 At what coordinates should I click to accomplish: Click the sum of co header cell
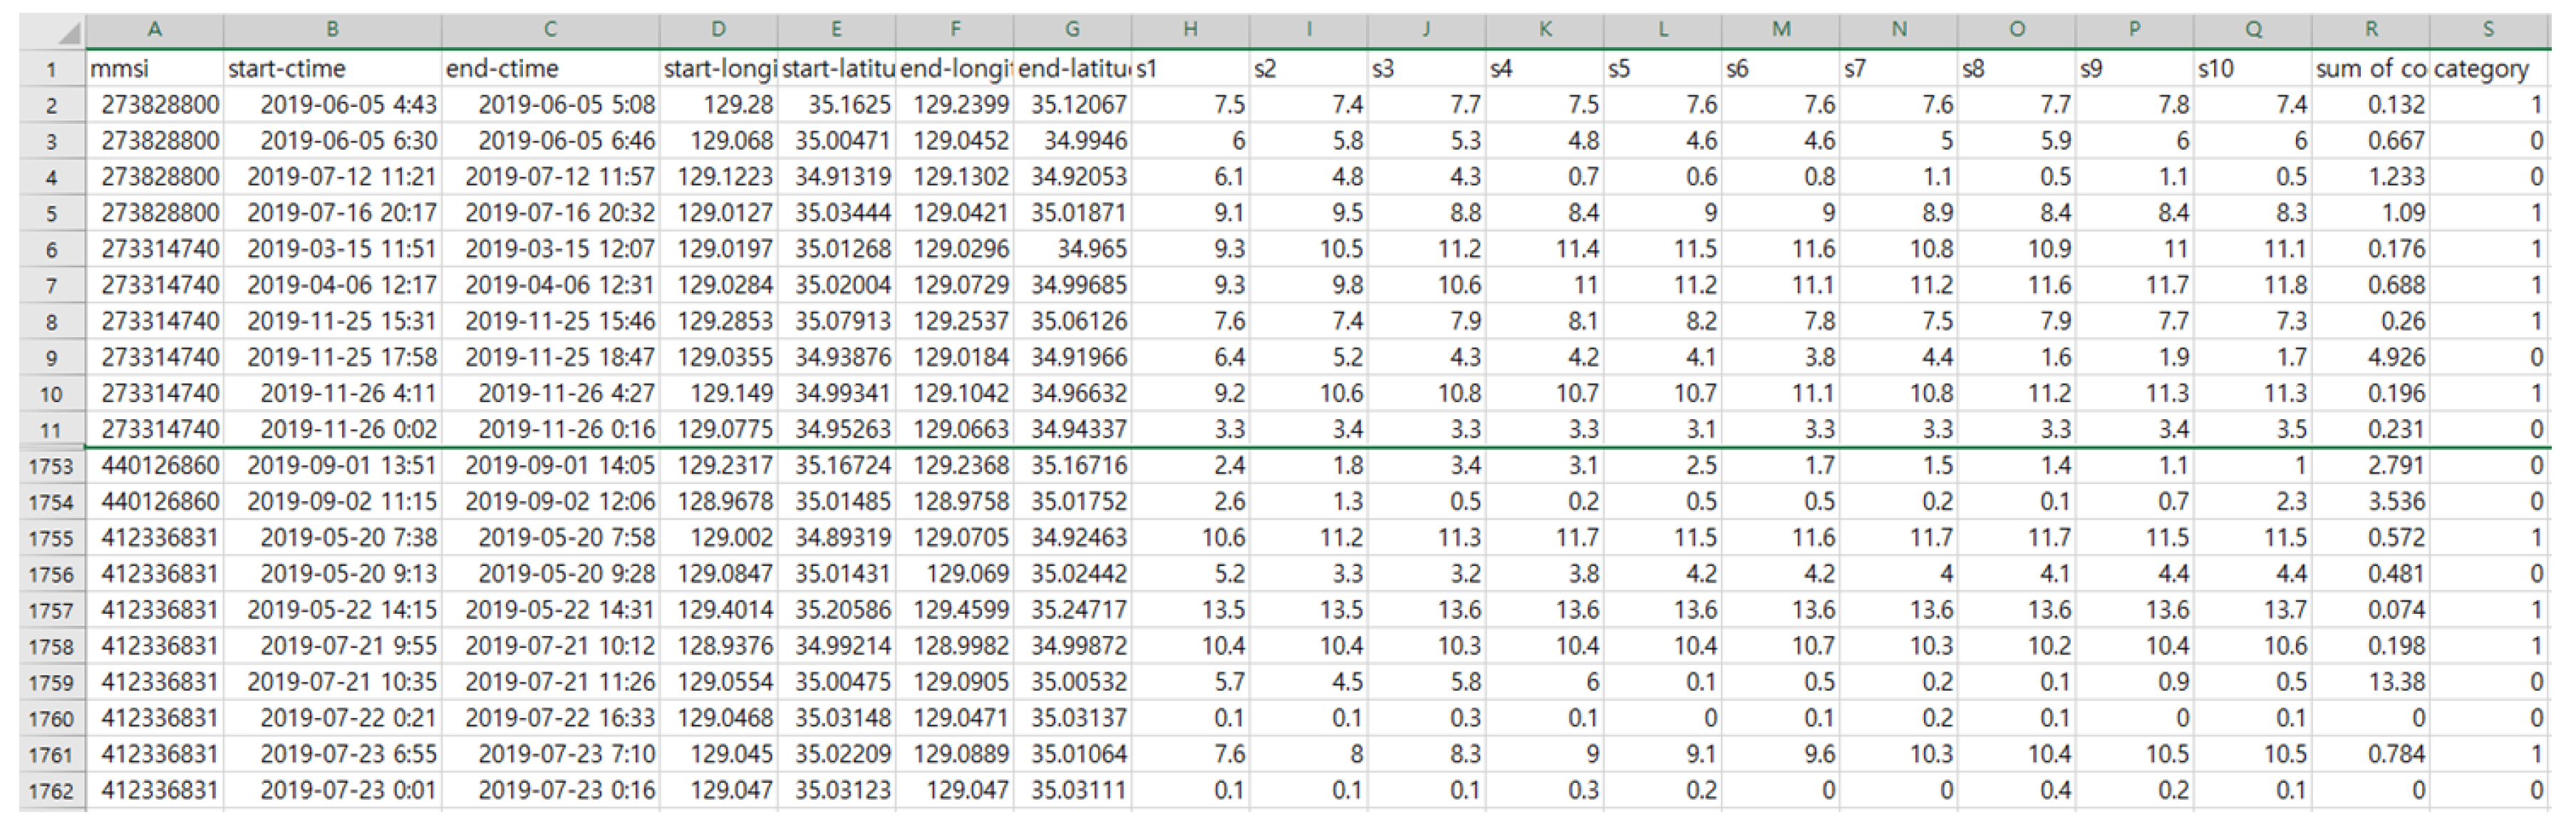tap(2370, 69)
